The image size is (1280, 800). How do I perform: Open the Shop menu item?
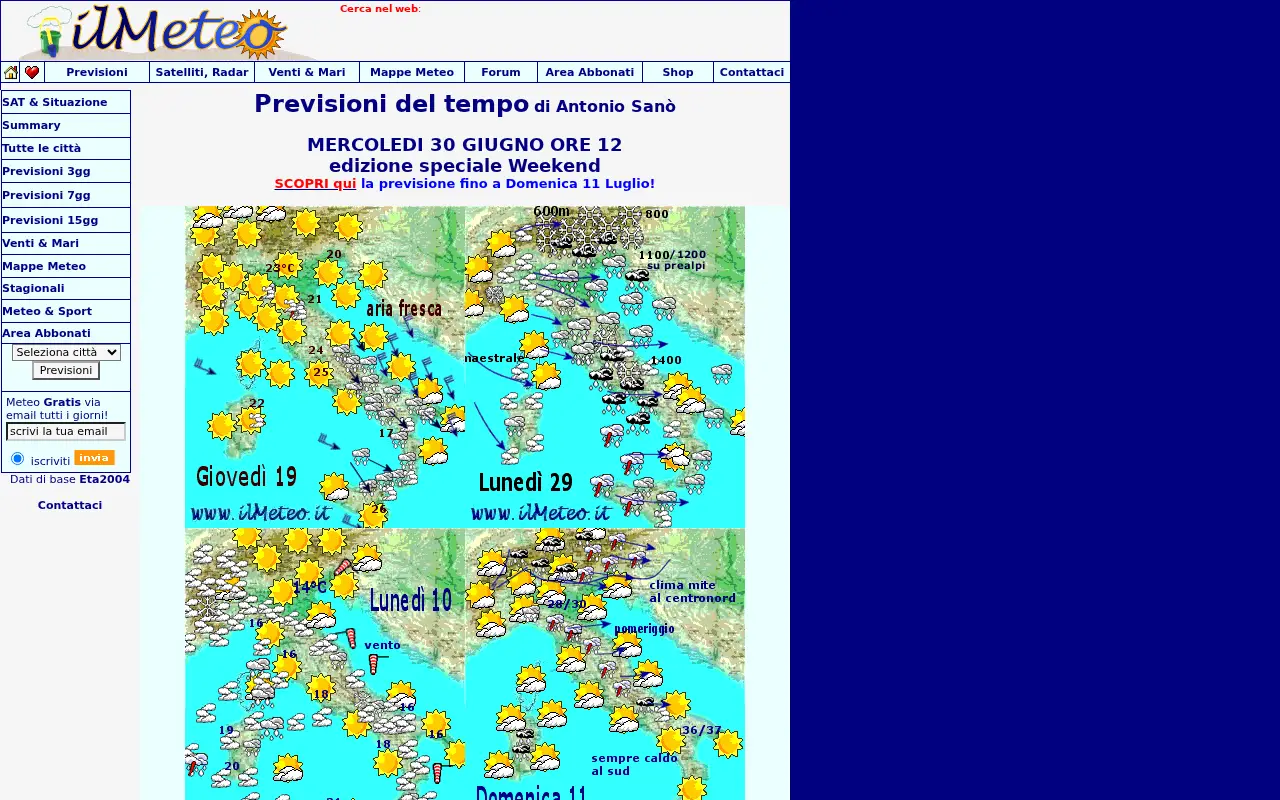coord(678,72)
